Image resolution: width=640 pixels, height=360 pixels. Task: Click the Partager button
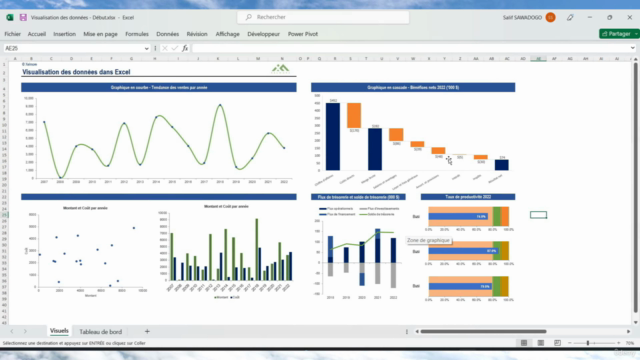pos(616,34)
